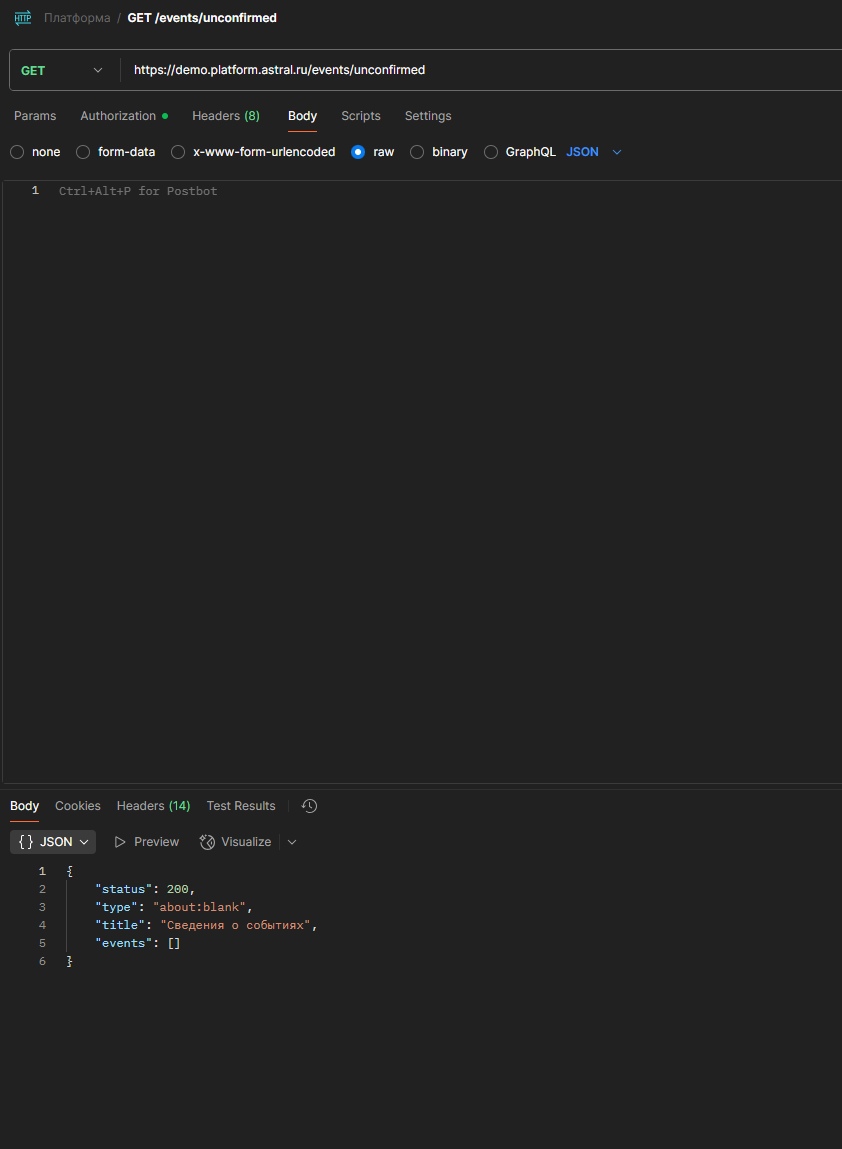Select the none body type radio
The width and height of the screenshot is (842, 1149).
(18, 152)
